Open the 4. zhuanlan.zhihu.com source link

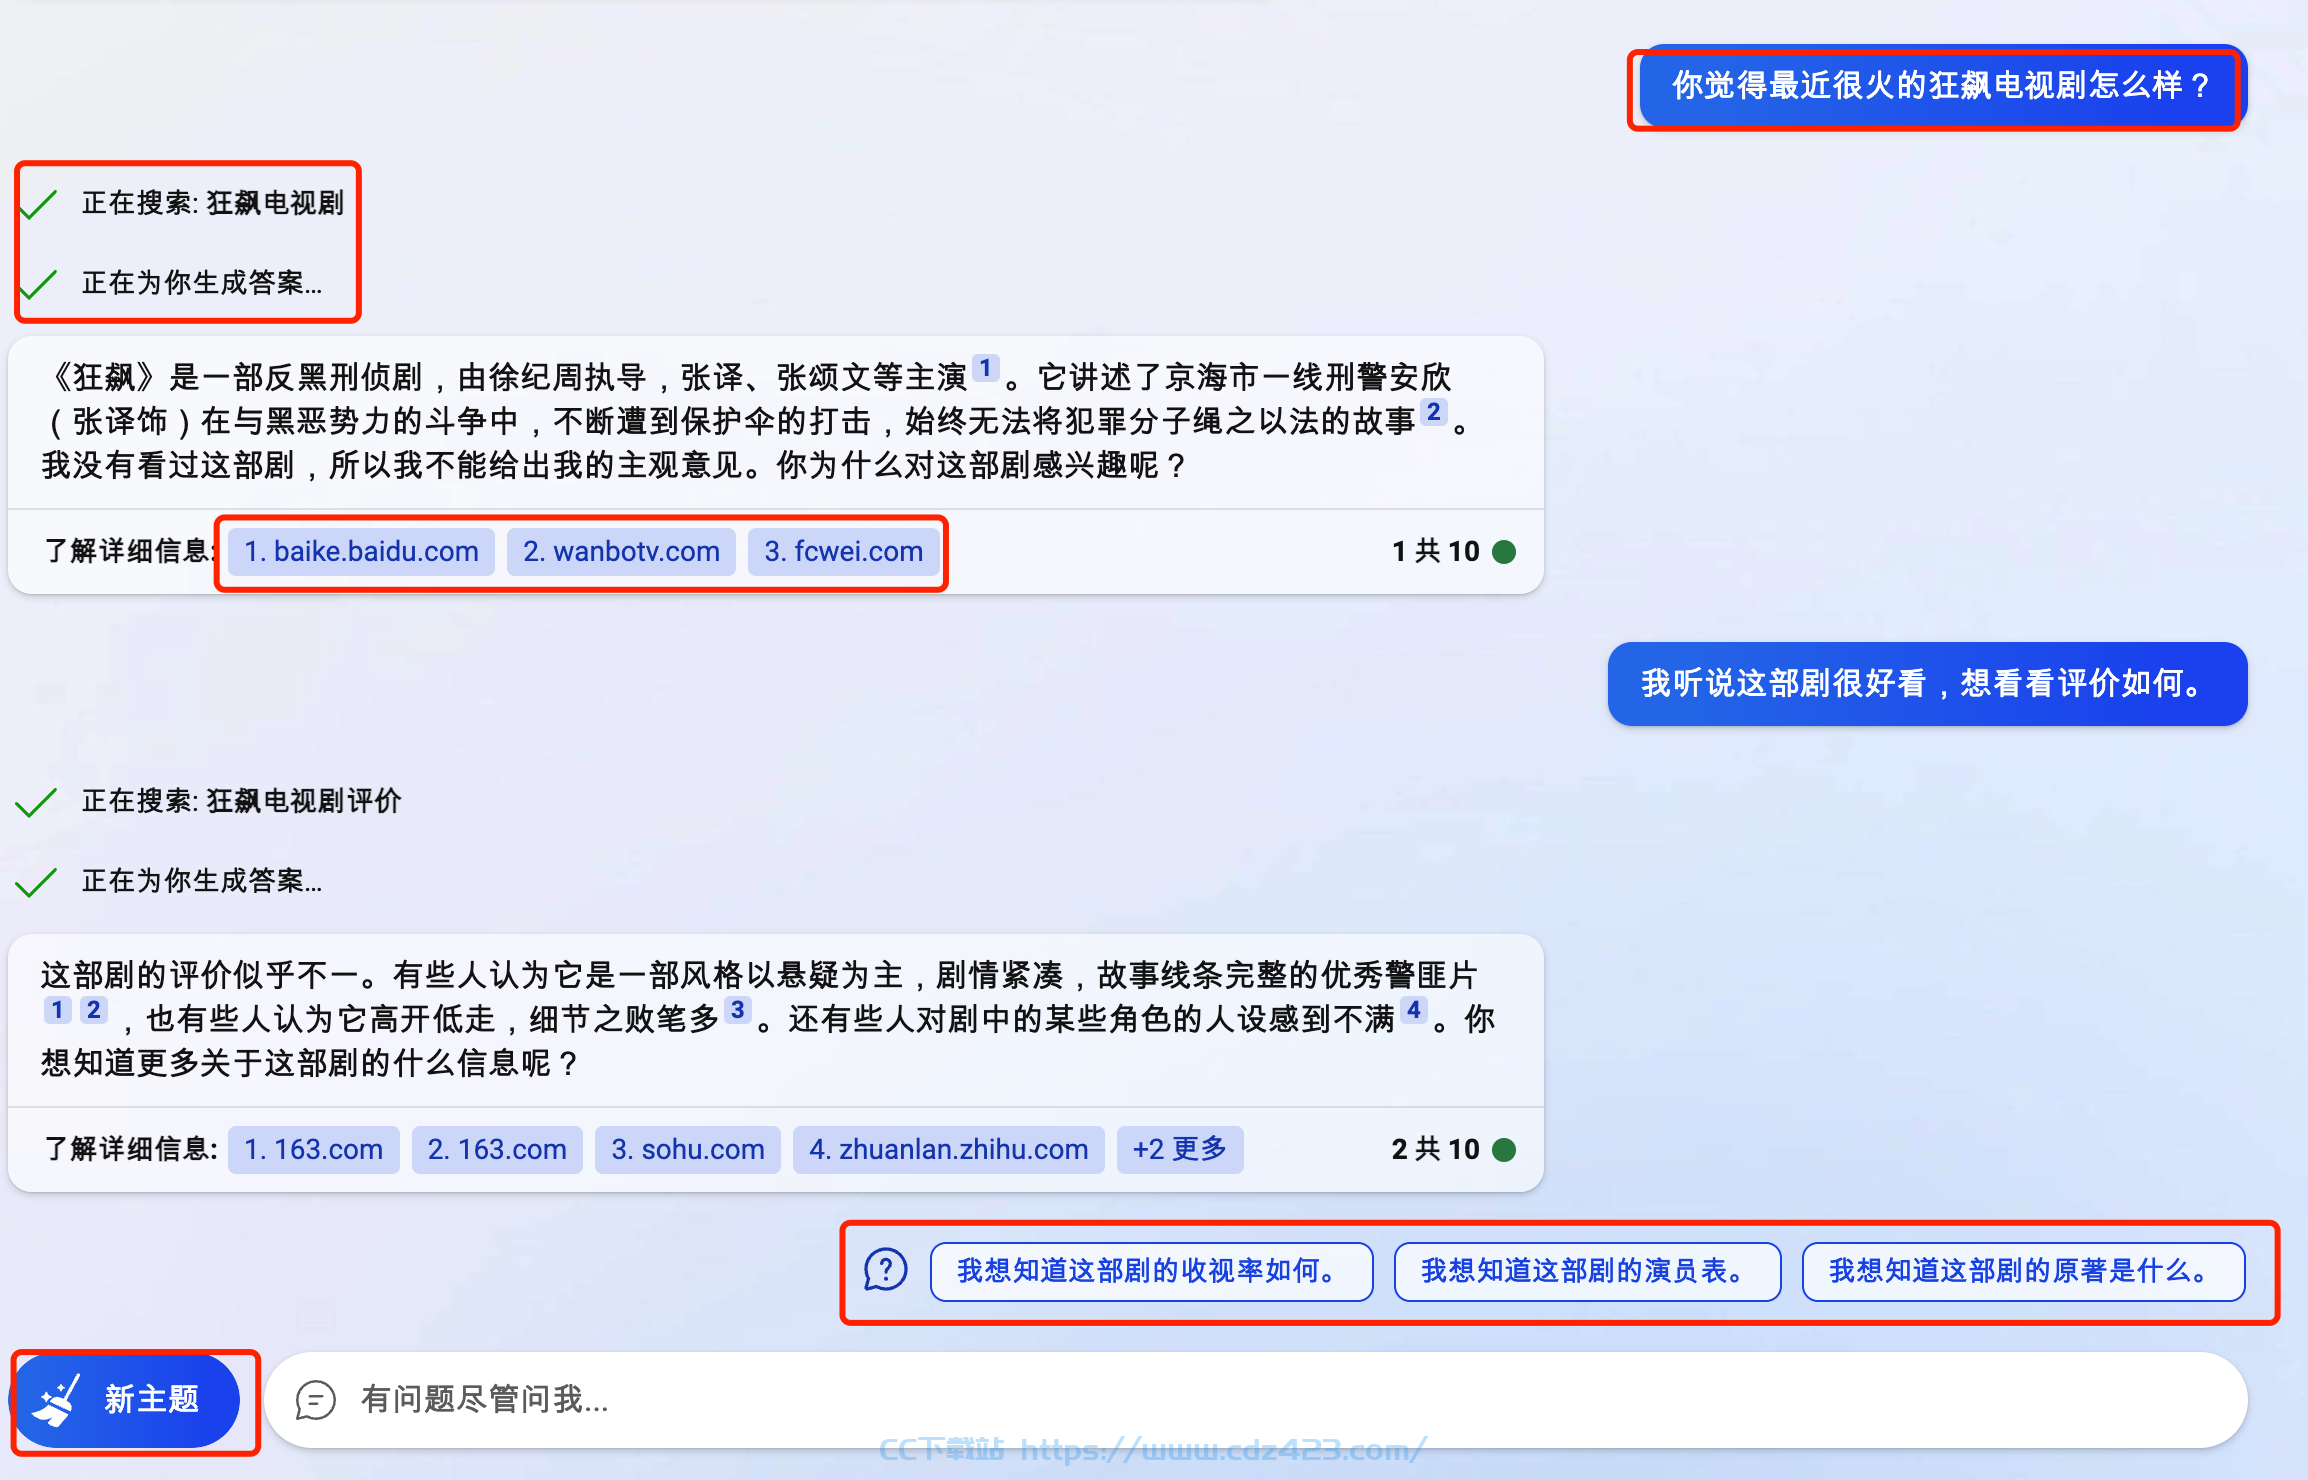click(x=948, y=1150)
